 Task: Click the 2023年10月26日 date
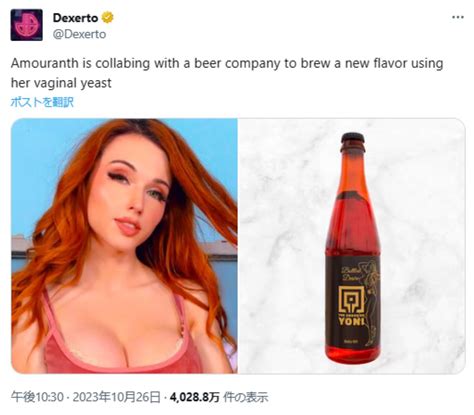click(116, 397)
